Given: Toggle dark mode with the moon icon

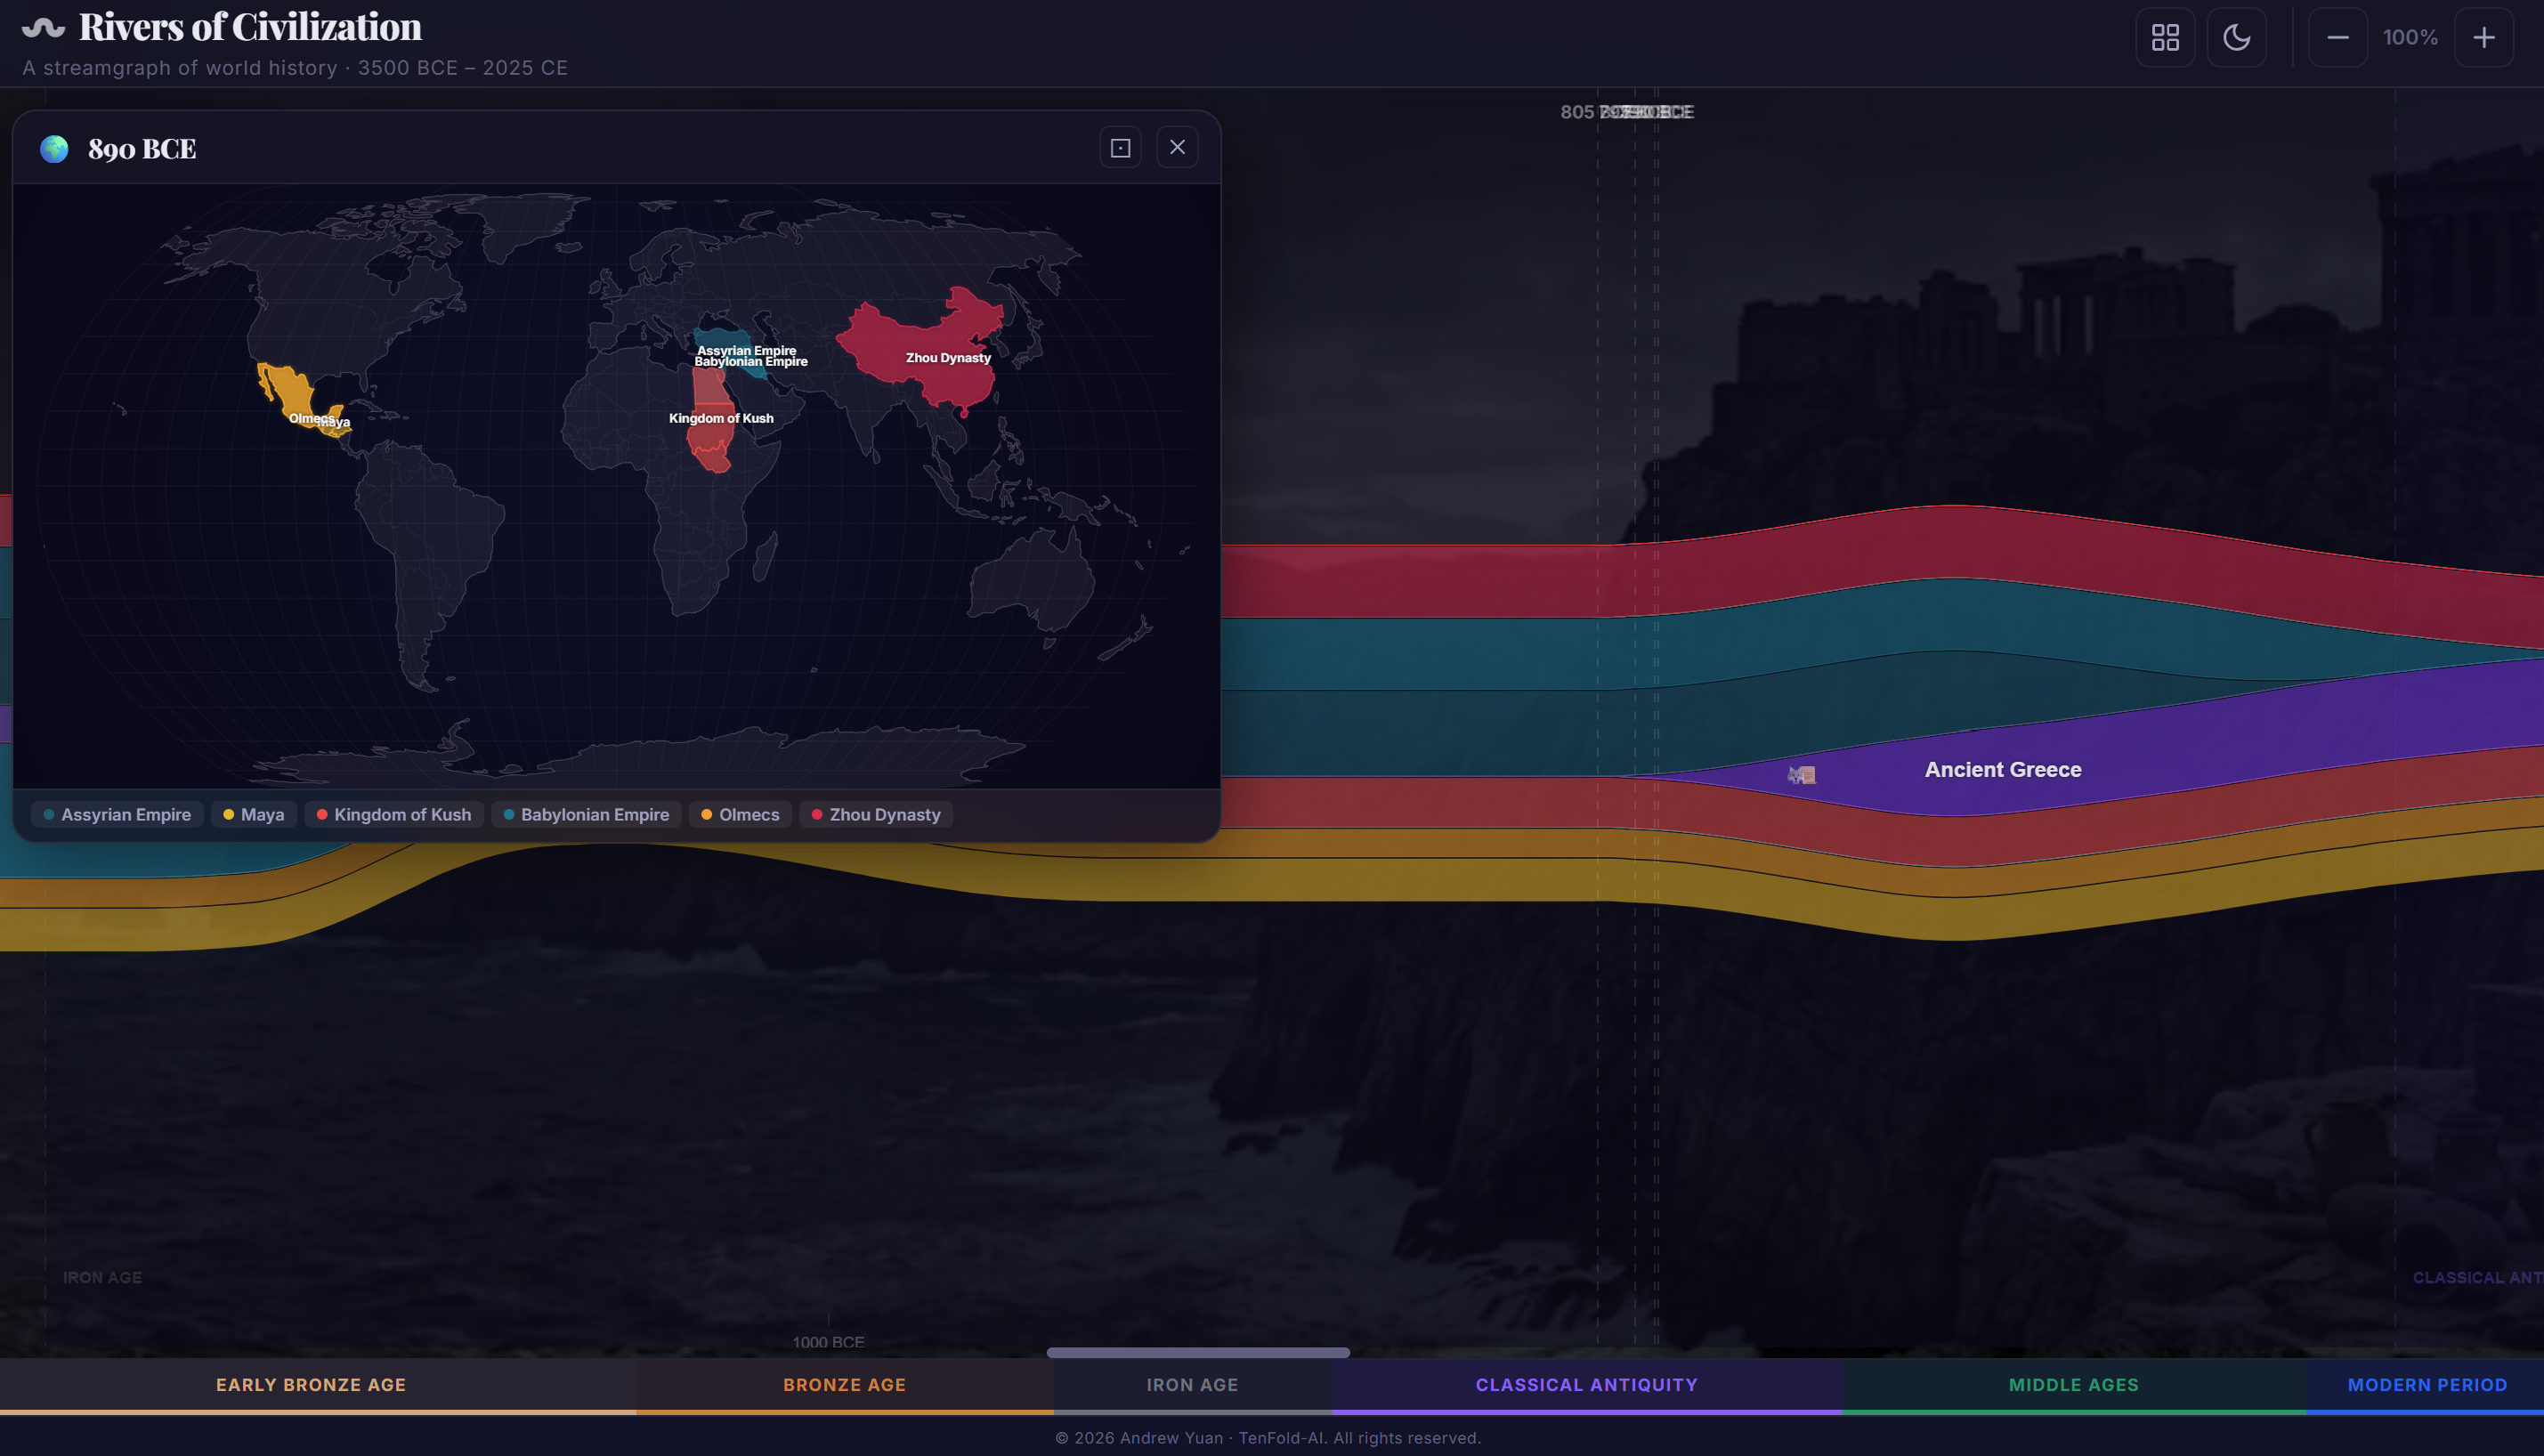Looking at the screenshot, I should [2237, 37].
